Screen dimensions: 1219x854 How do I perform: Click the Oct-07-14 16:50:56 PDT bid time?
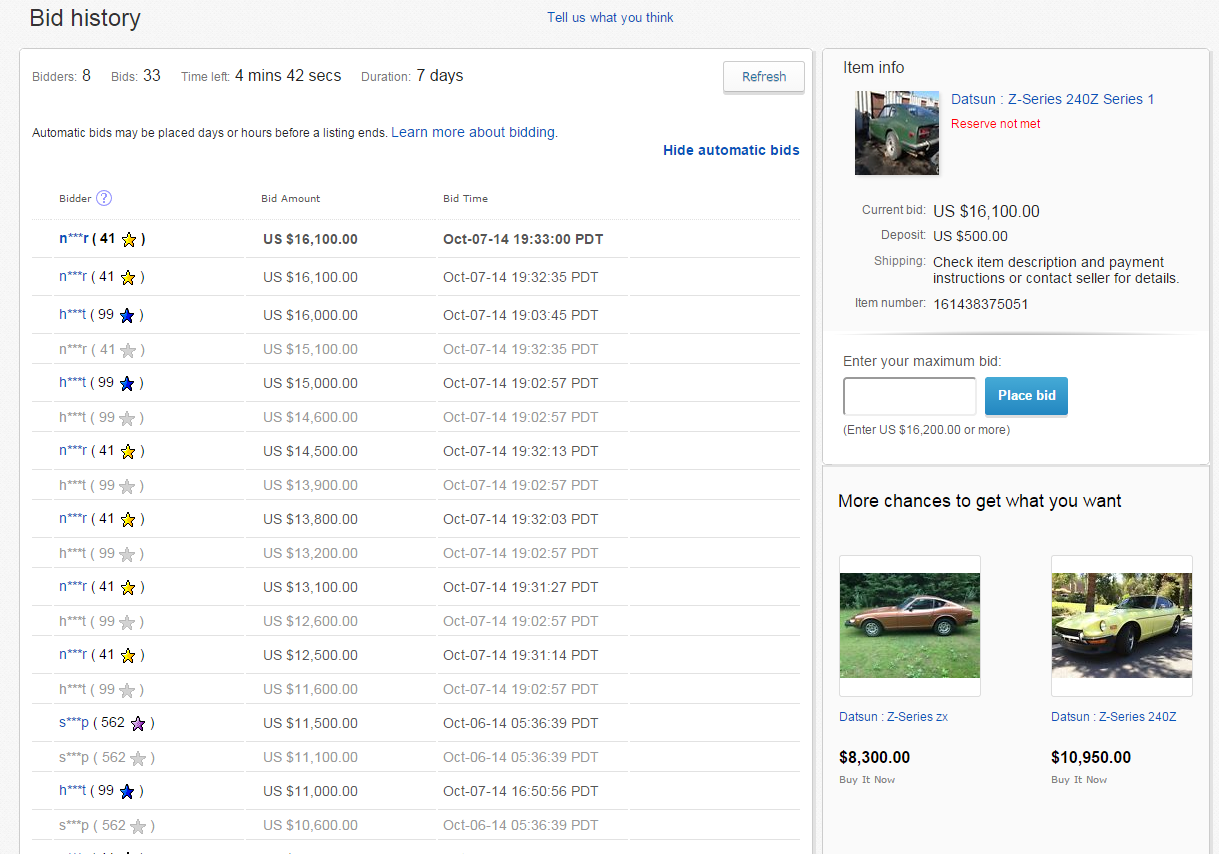(520, 791)
